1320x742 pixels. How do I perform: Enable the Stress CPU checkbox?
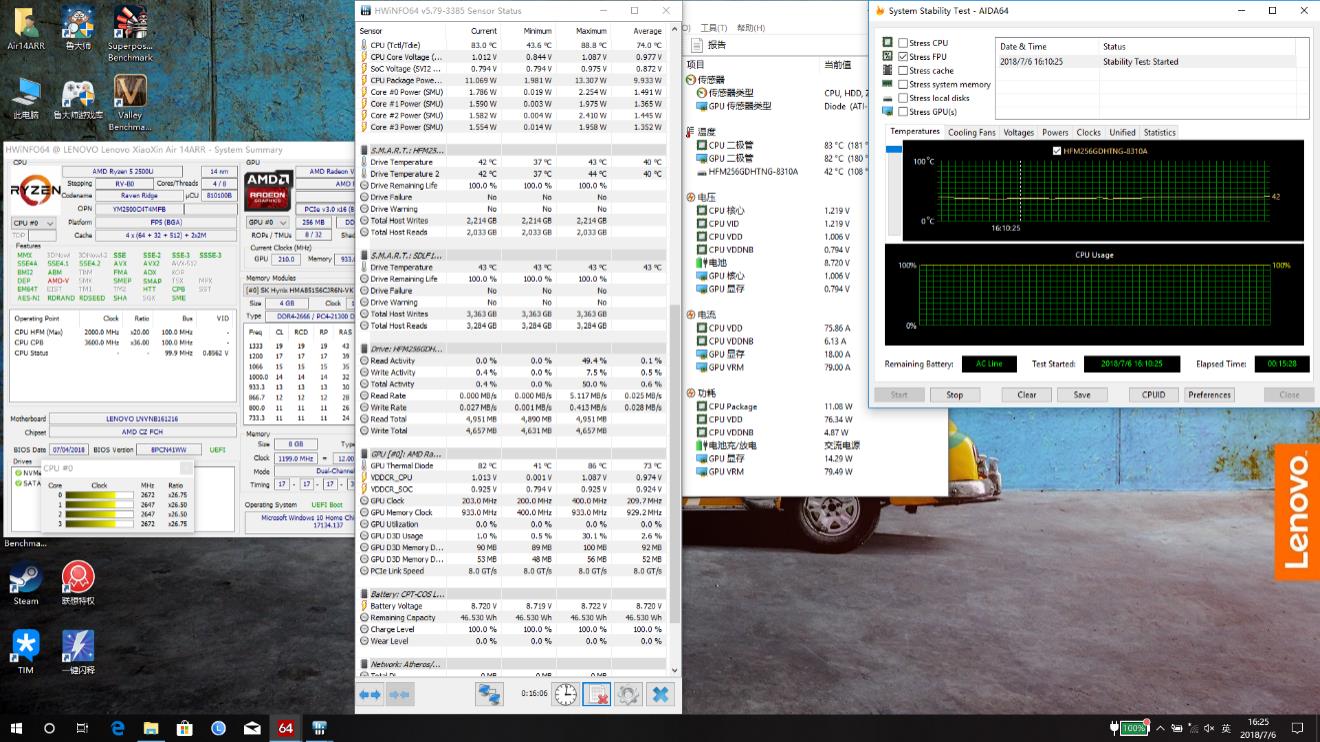[903, 43]
